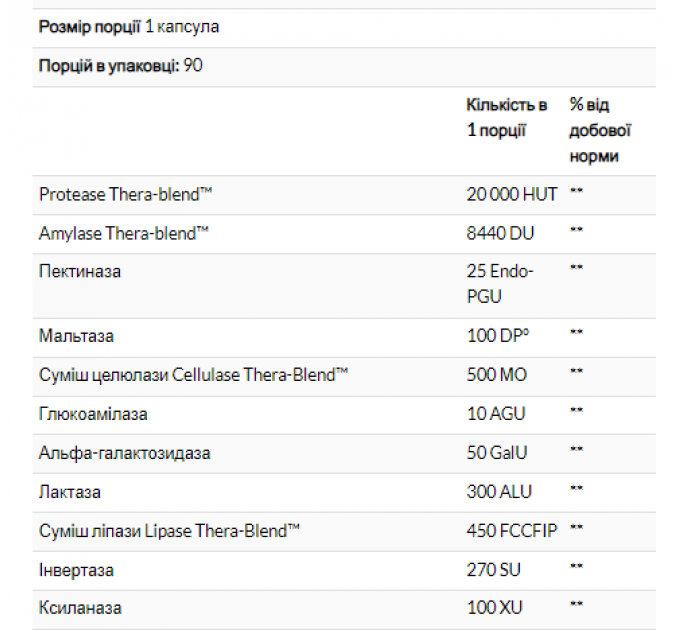Image resolution: width=680 pixels, height=630 pixels.
Task: Select the Глюкоамілаза ingredient name
Action: tap(93, 414)
